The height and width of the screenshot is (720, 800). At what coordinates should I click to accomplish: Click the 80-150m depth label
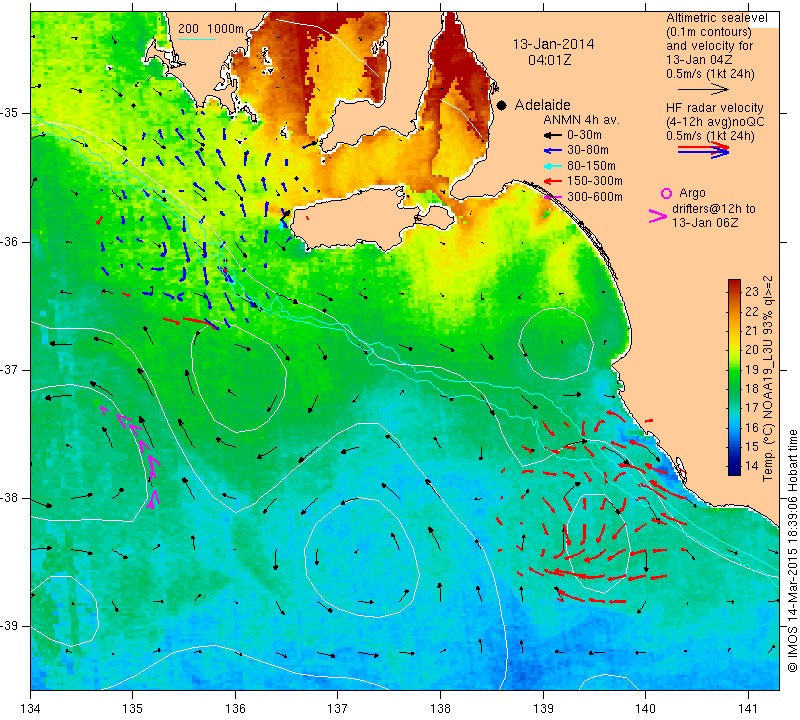point(591,166)
